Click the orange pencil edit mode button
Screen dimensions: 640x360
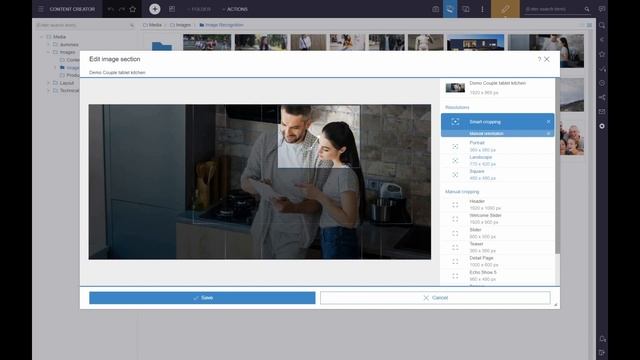coord(505,9)
